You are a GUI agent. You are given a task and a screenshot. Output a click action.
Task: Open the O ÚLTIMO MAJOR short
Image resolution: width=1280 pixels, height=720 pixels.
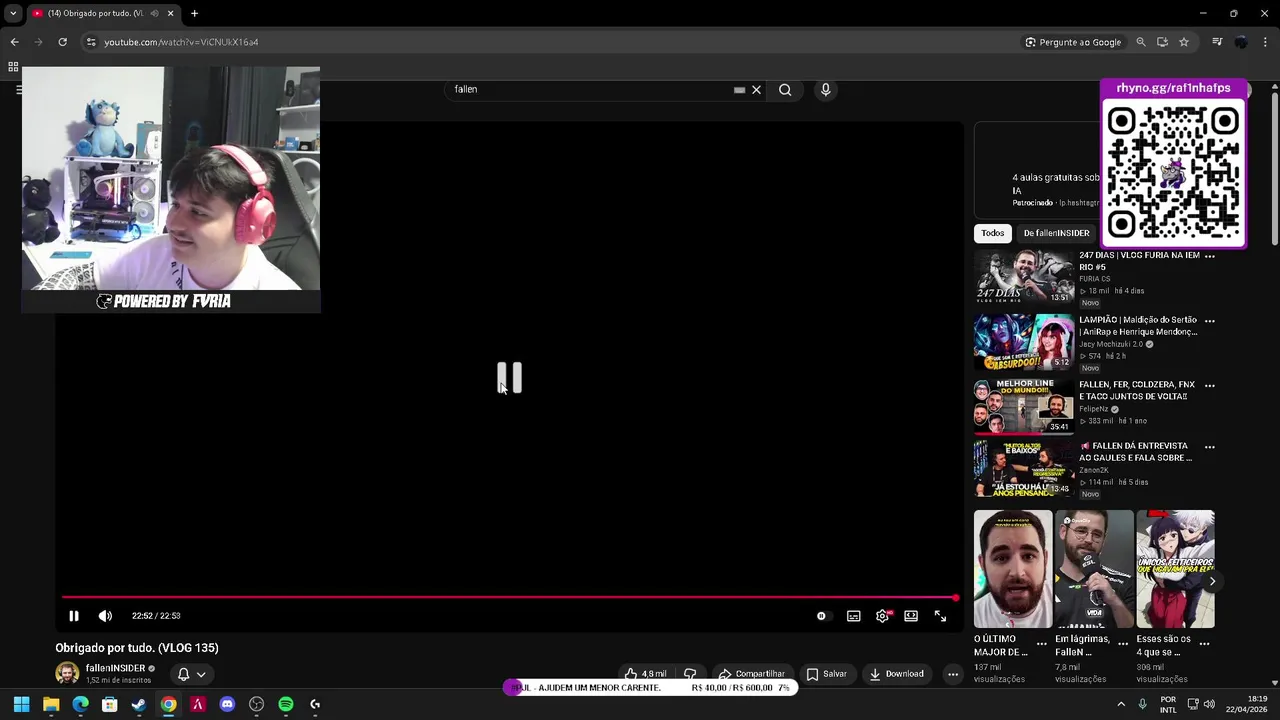pyautogui.click(x=1013, y=569)
